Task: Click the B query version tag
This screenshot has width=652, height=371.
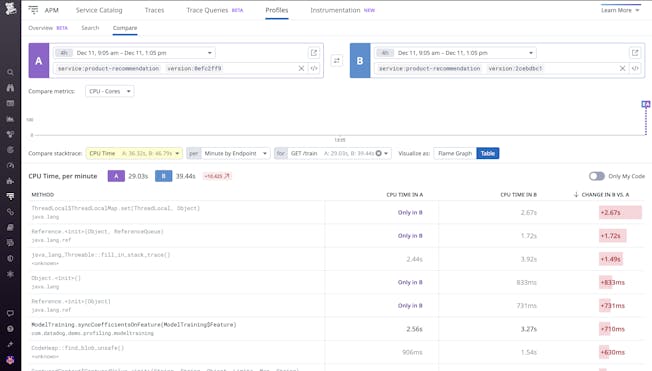Action: pos(515,68)
